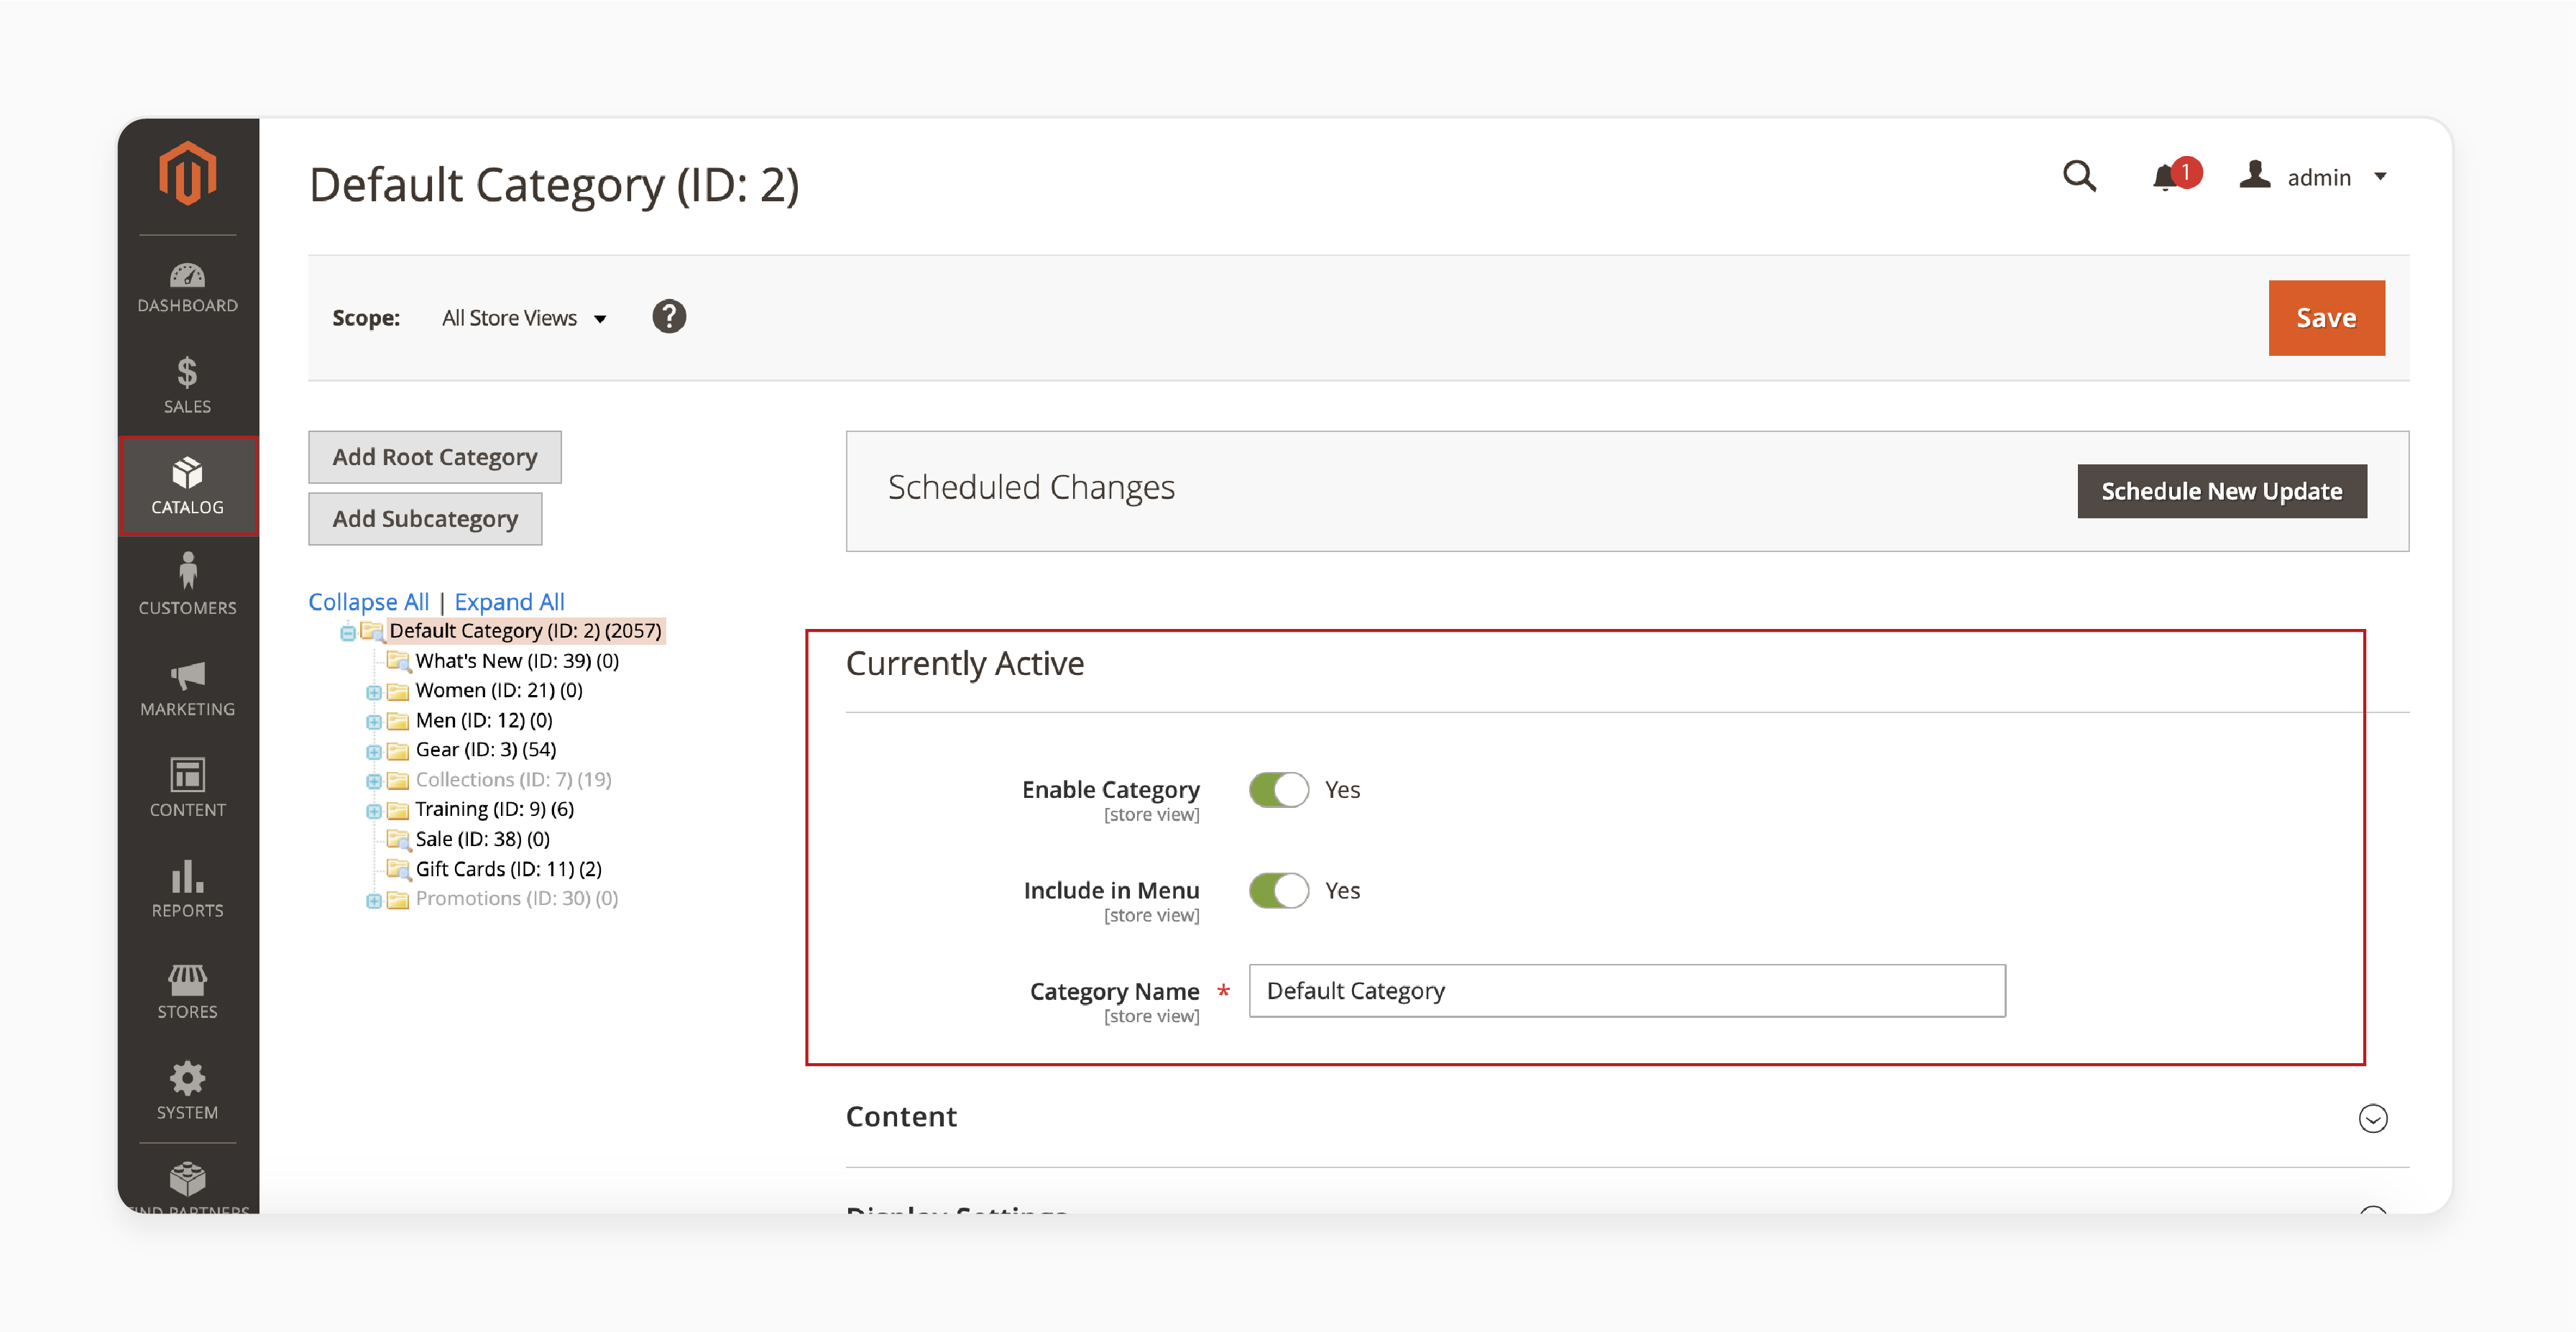Viewport: 2576px width, 1332px height.
Task: Click Schedule New Update
Action: [x=2221, y=491]
